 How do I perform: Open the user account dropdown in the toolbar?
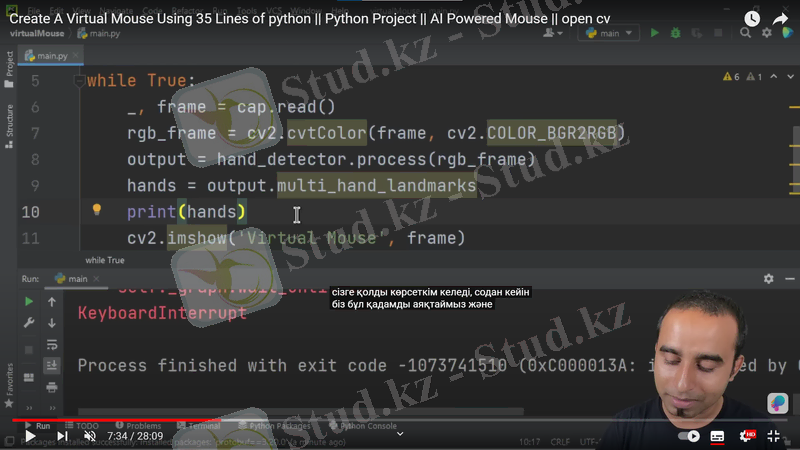[553, 33]
